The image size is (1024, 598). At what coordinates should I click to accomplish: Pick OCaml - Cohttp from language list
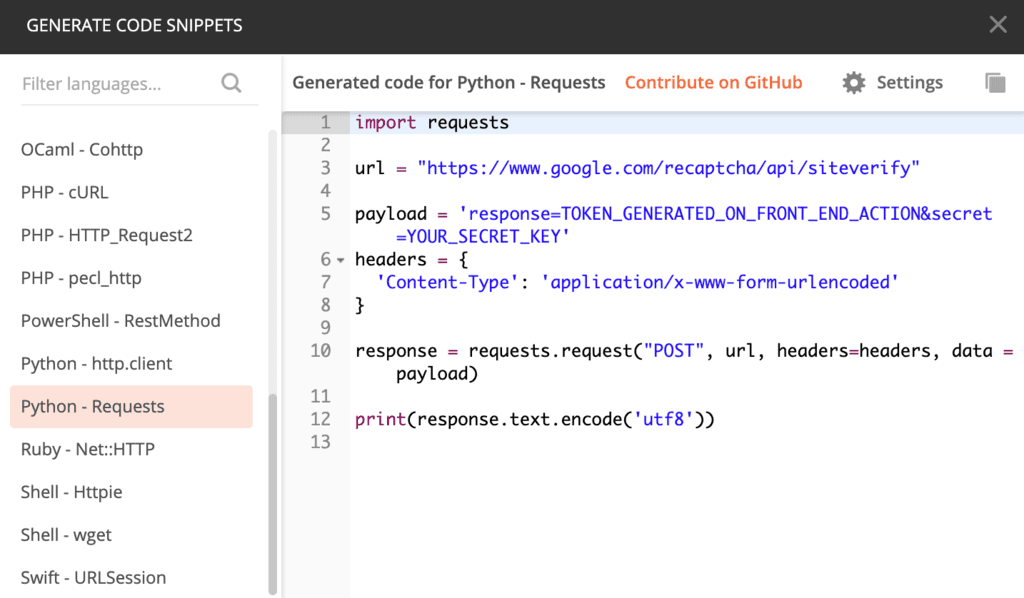coord(82,149)
